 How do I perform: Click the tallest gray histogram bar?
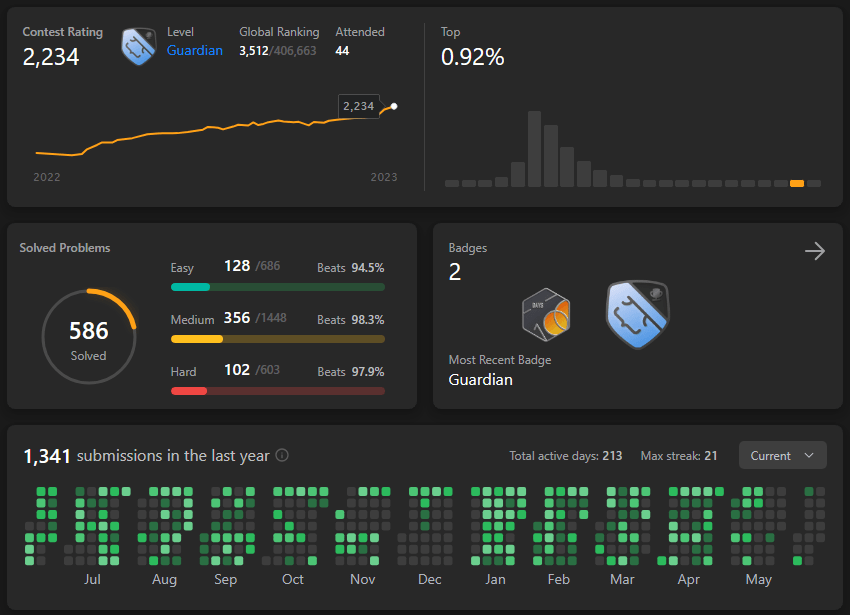click(x=535, y=149)
